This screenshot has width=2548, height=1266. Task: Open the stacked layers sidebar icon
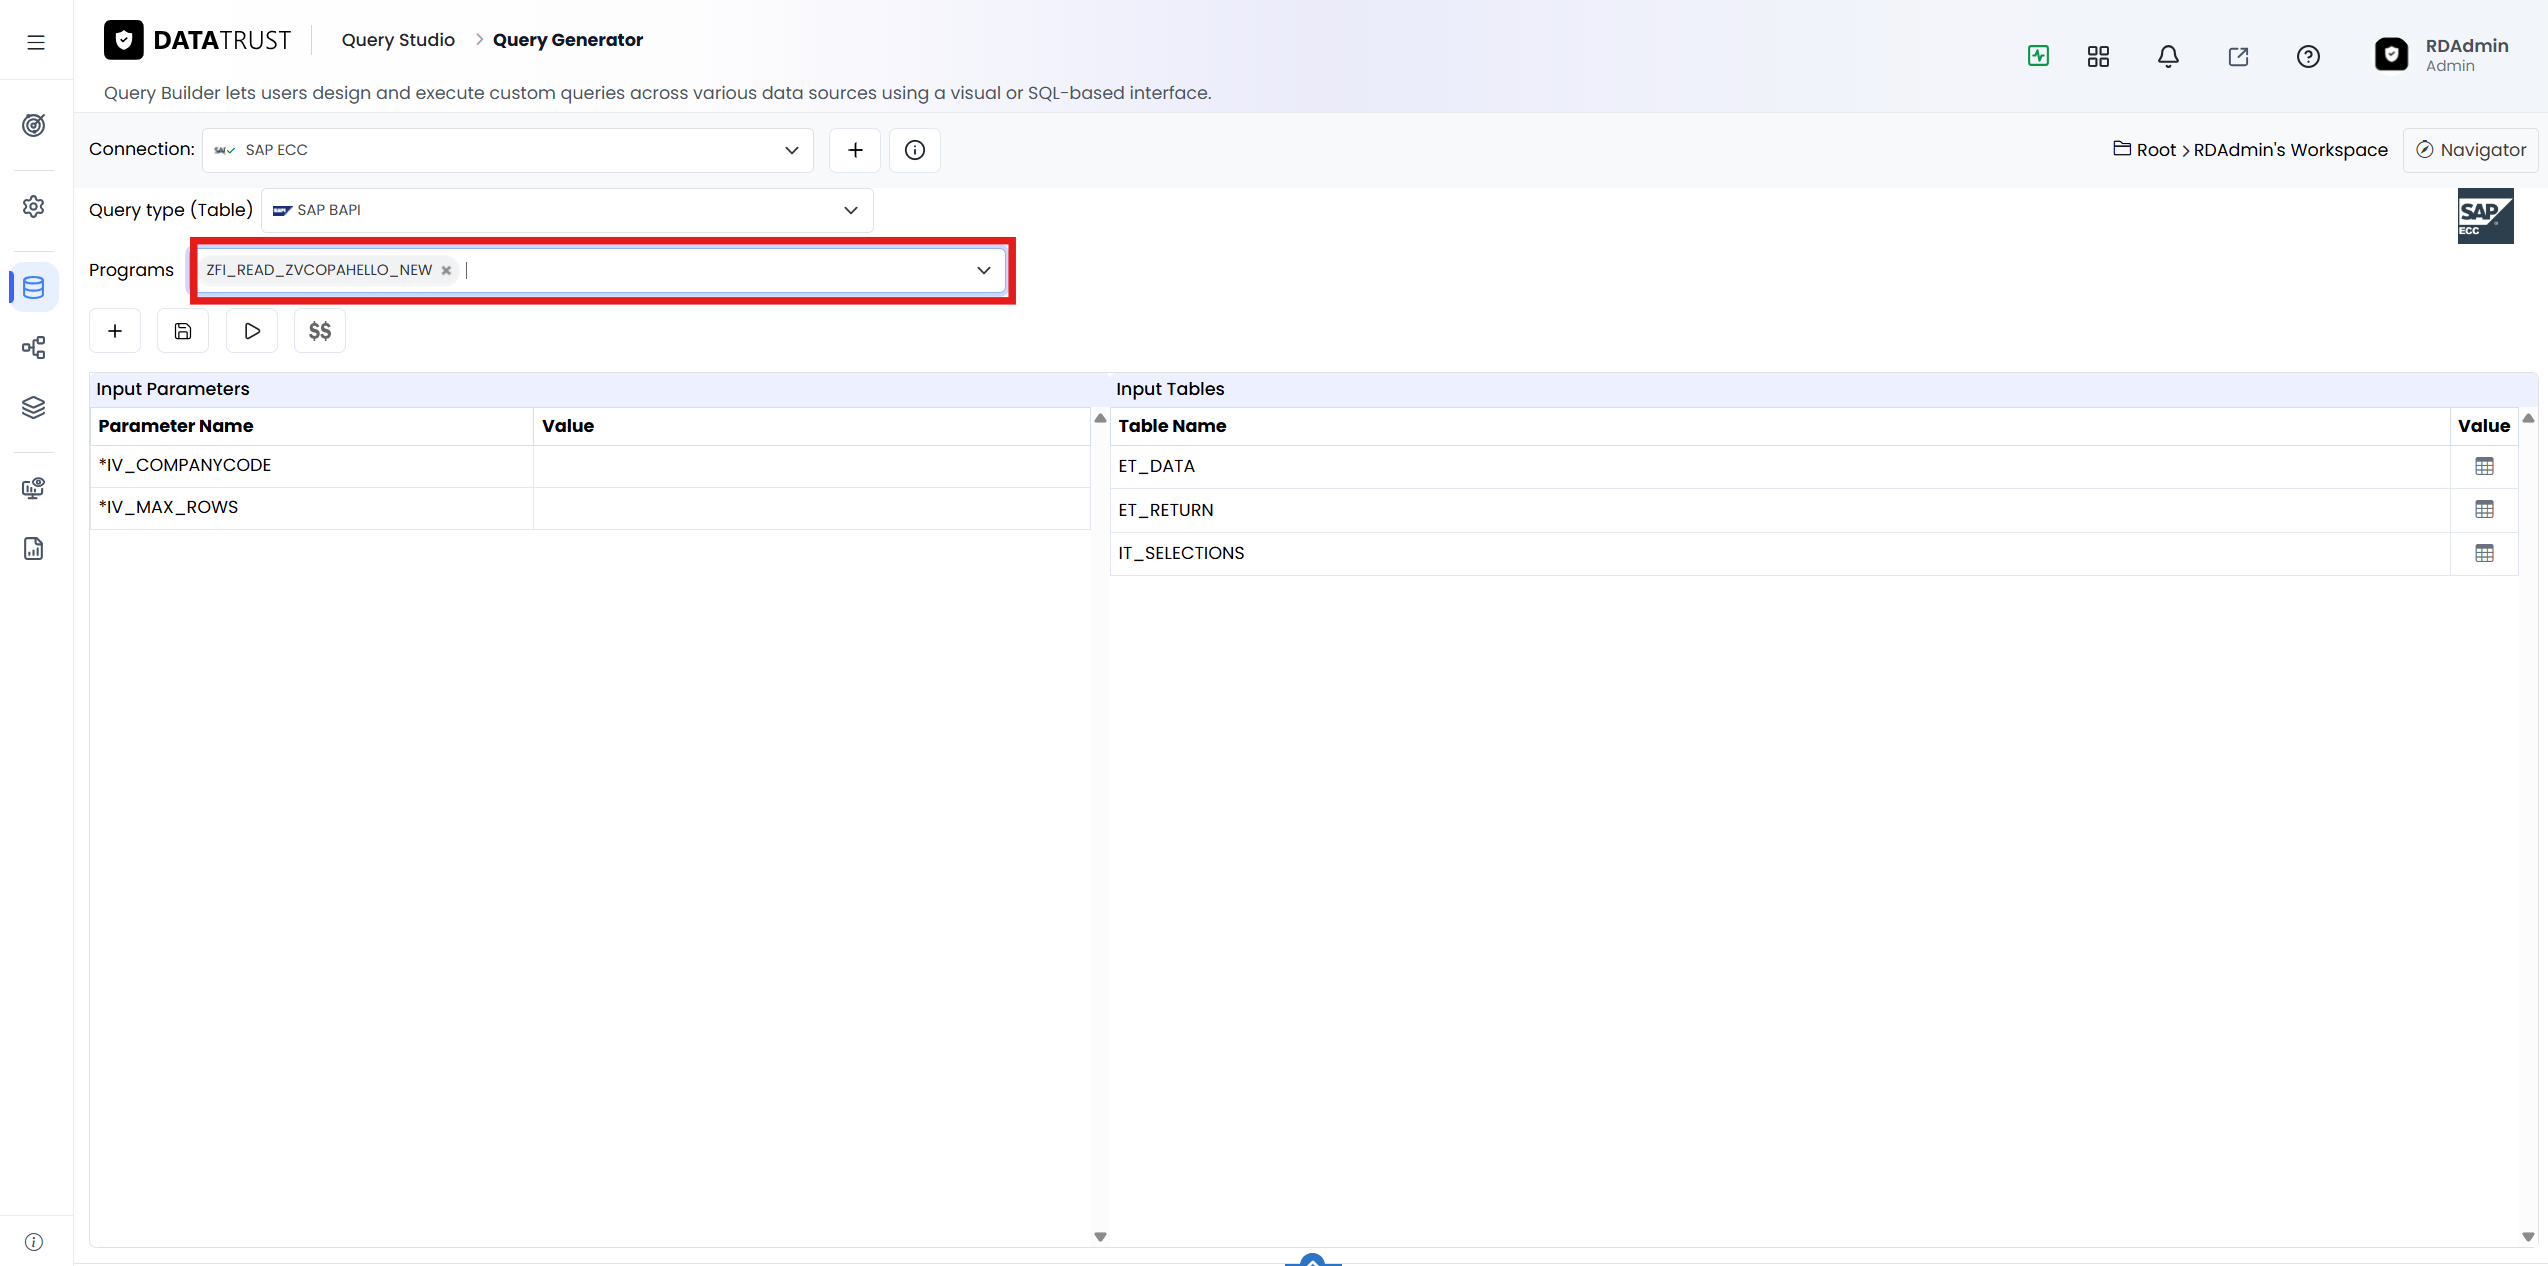34,407
